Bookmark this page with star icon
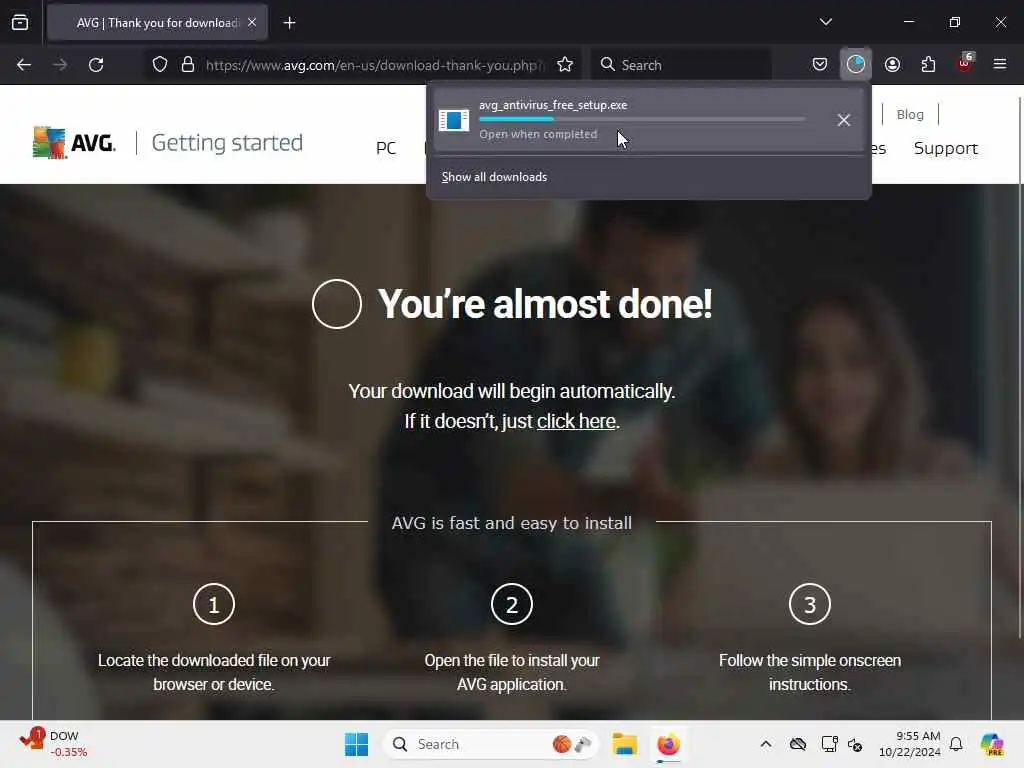The width and height of the screenshot is (1024, 768). [565, 65]
